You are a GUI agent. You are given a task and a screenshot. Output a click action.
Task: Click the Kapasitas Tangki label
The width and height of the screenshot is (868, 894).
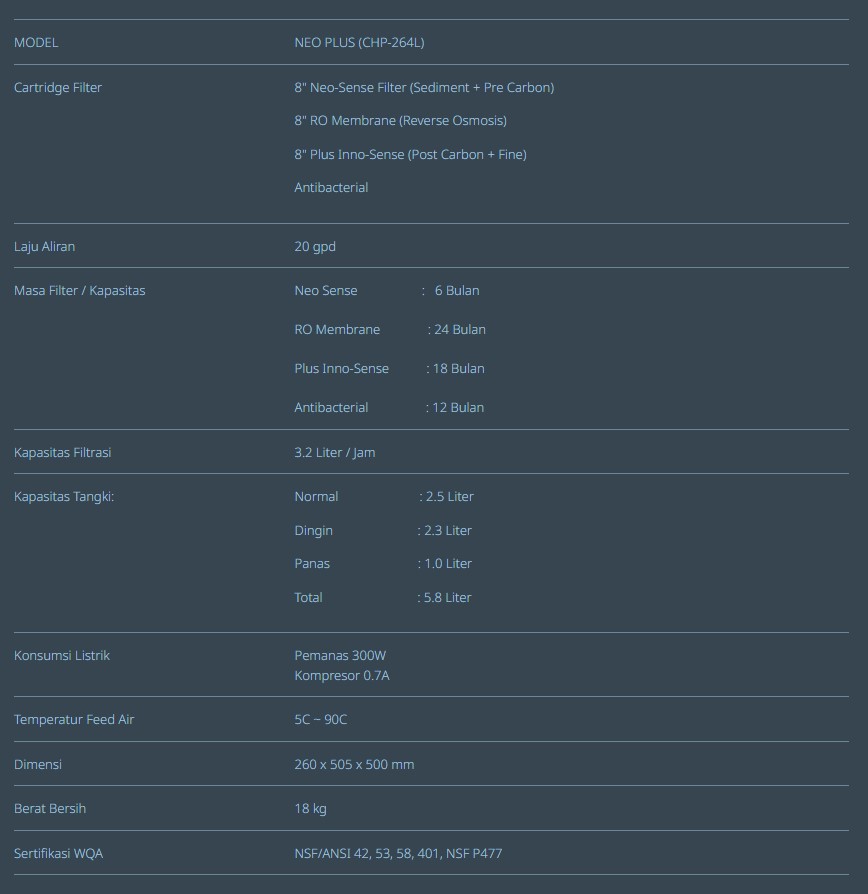coord(64,496)
